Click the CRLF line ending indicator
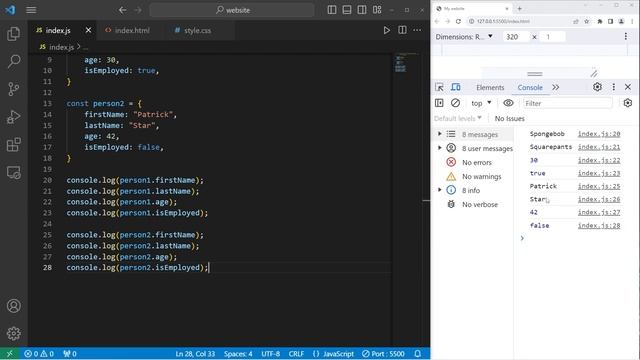The height and width of the screenshot is (360, 640). (296, 353)
